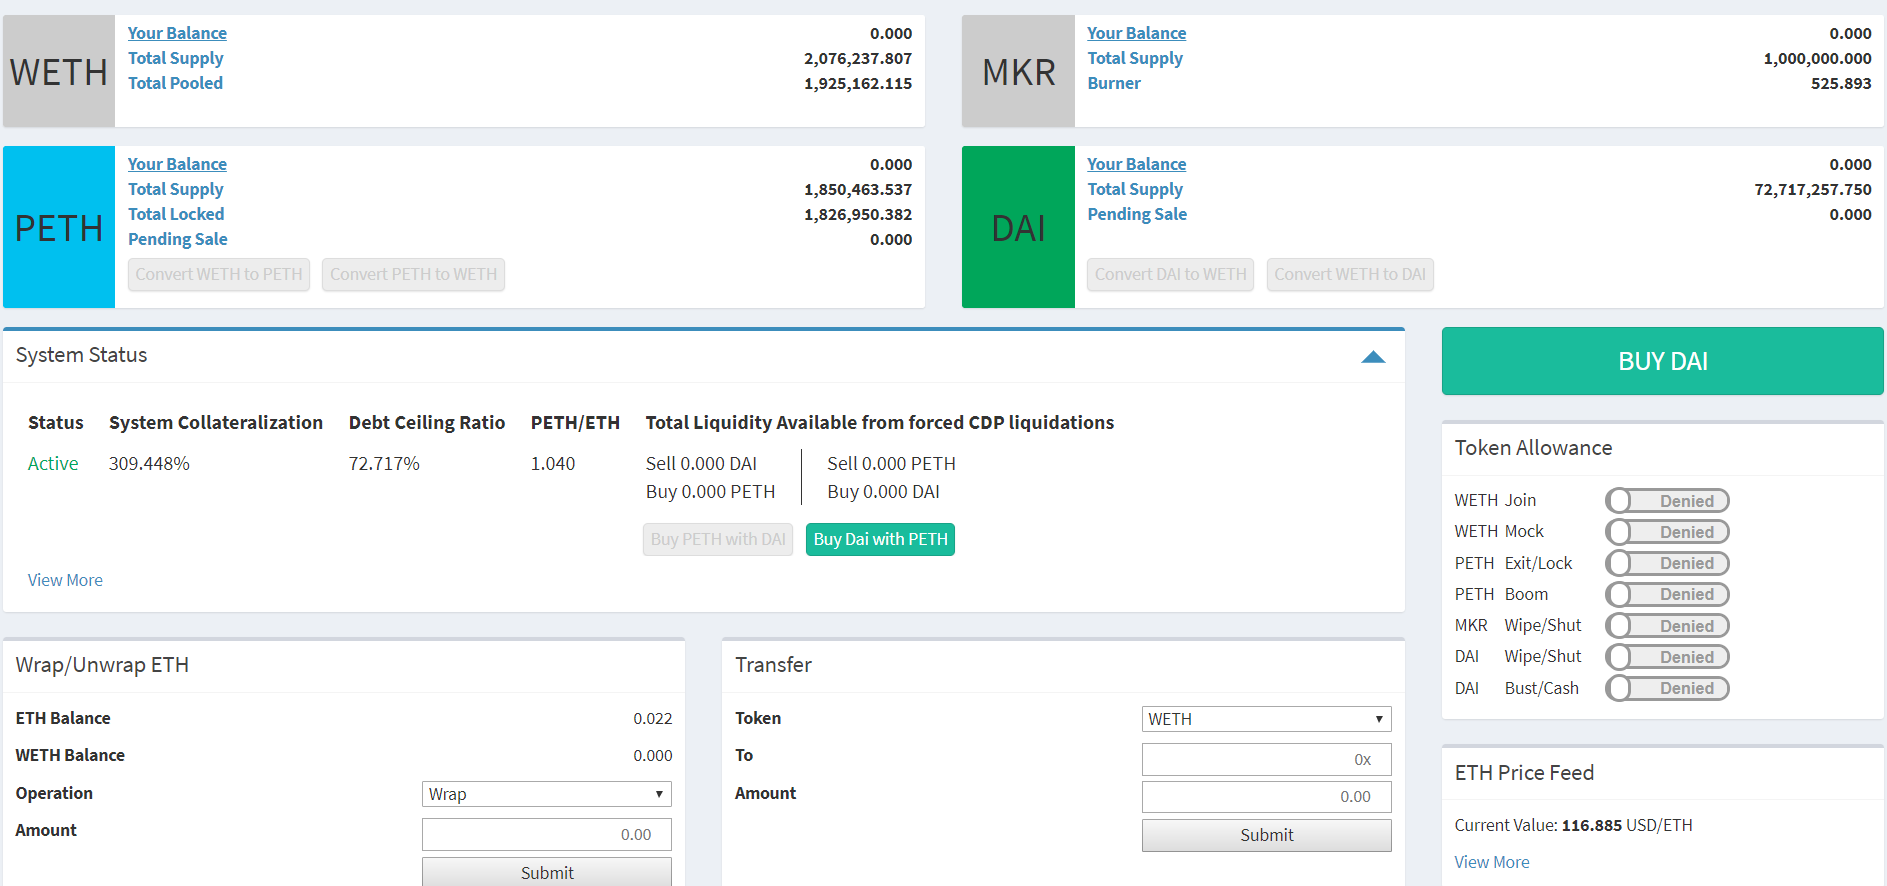Toggle WETH Join allowance switch
This screenshot has width=1887, height=886.
1667,501
